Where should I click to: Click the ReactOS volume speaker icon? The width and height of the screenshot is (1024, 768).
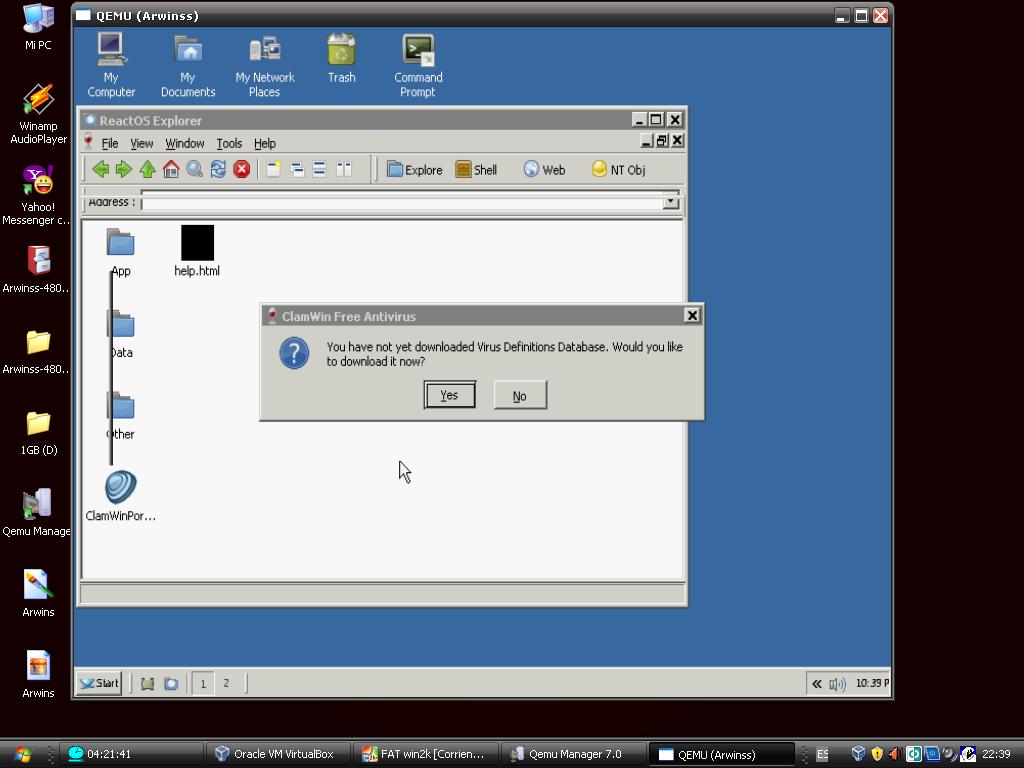837,684
